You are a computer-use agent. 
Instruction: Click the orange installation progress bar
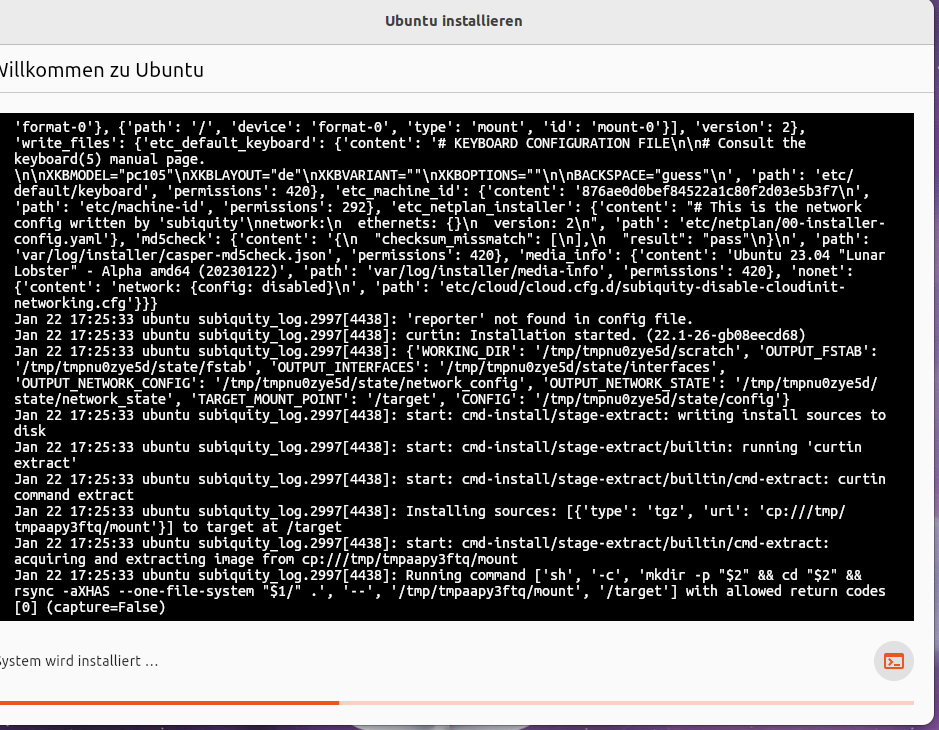pyautogui.click(x=168, y=703)
